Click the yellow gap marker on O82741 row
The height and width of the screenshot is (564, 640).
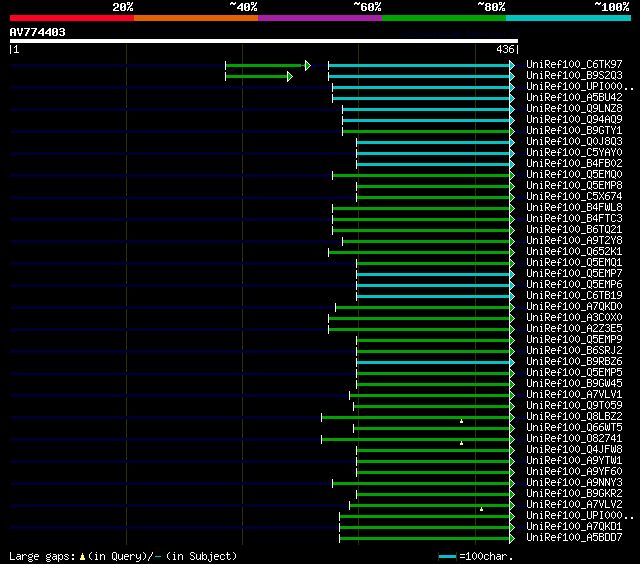tap(462, 443)
